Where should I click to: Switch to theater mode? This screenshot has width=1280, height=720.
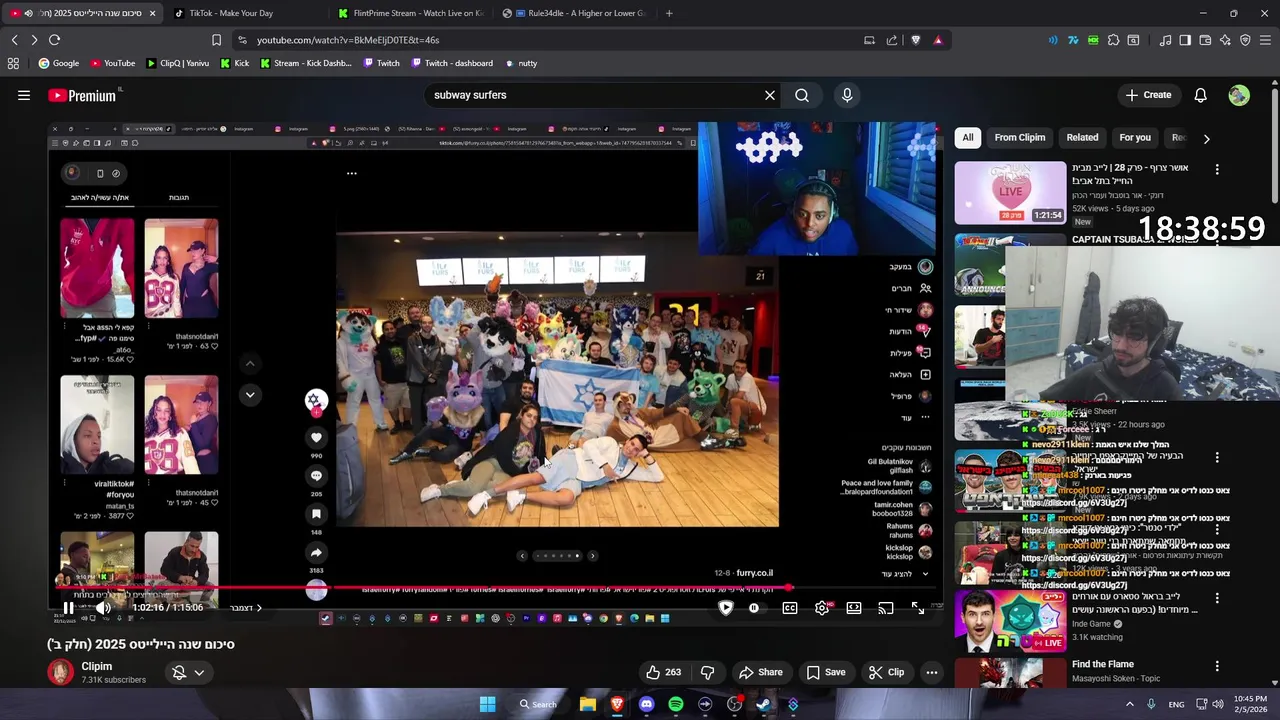[854, 608]
